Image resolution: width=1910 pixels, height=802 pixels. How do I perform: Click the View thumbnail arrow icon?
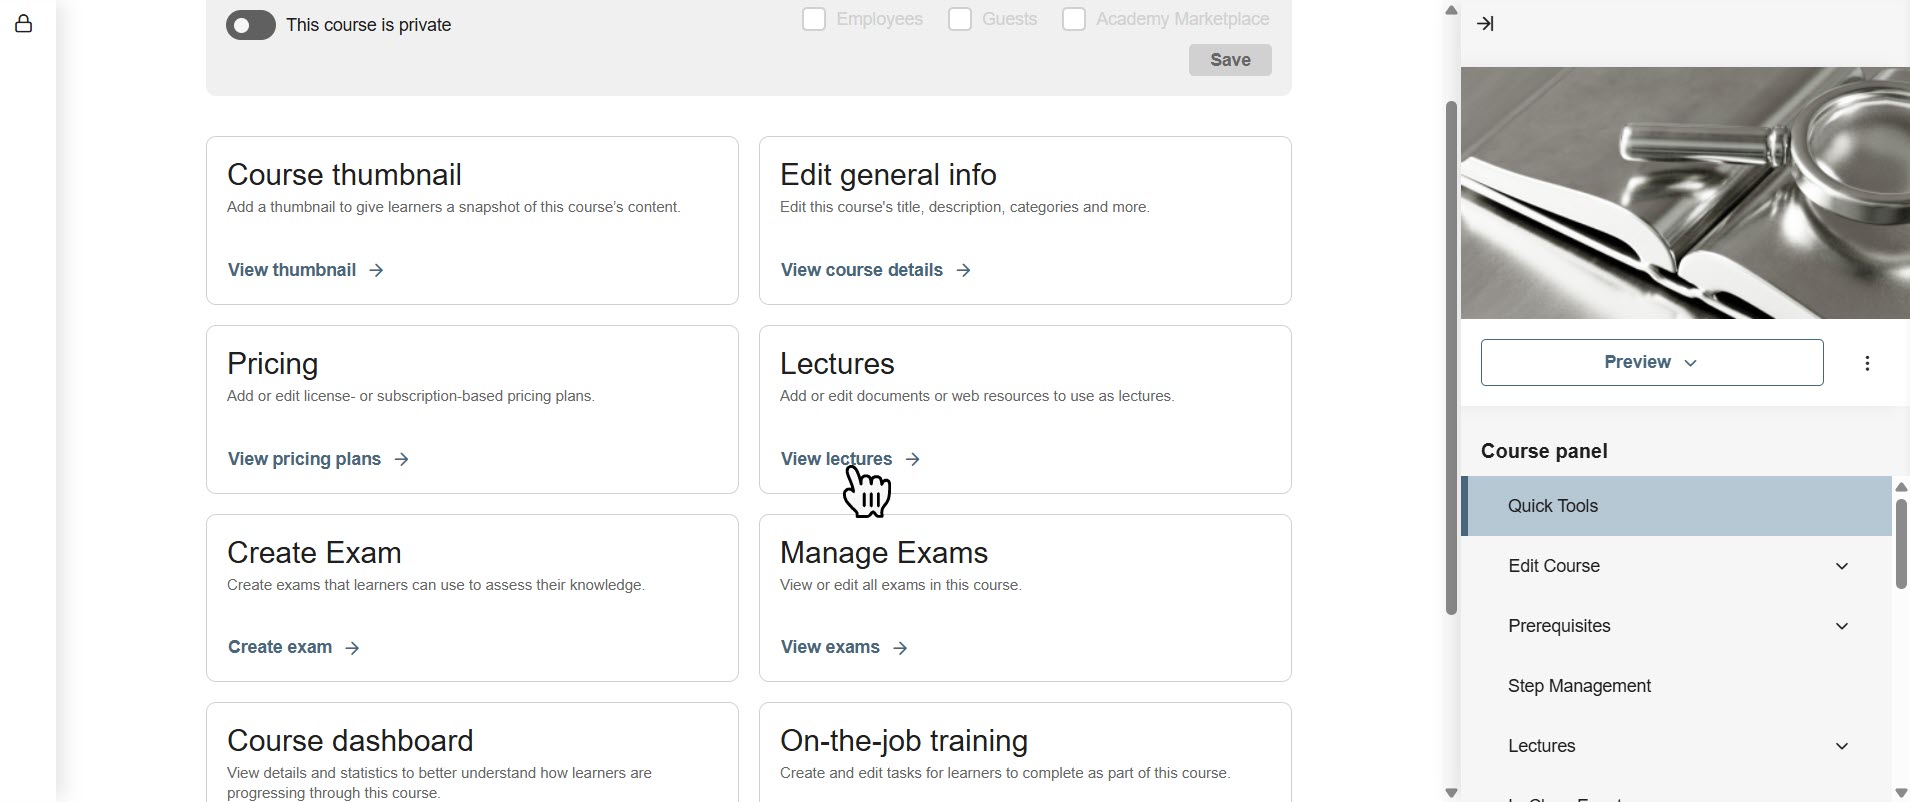(375, 270)
